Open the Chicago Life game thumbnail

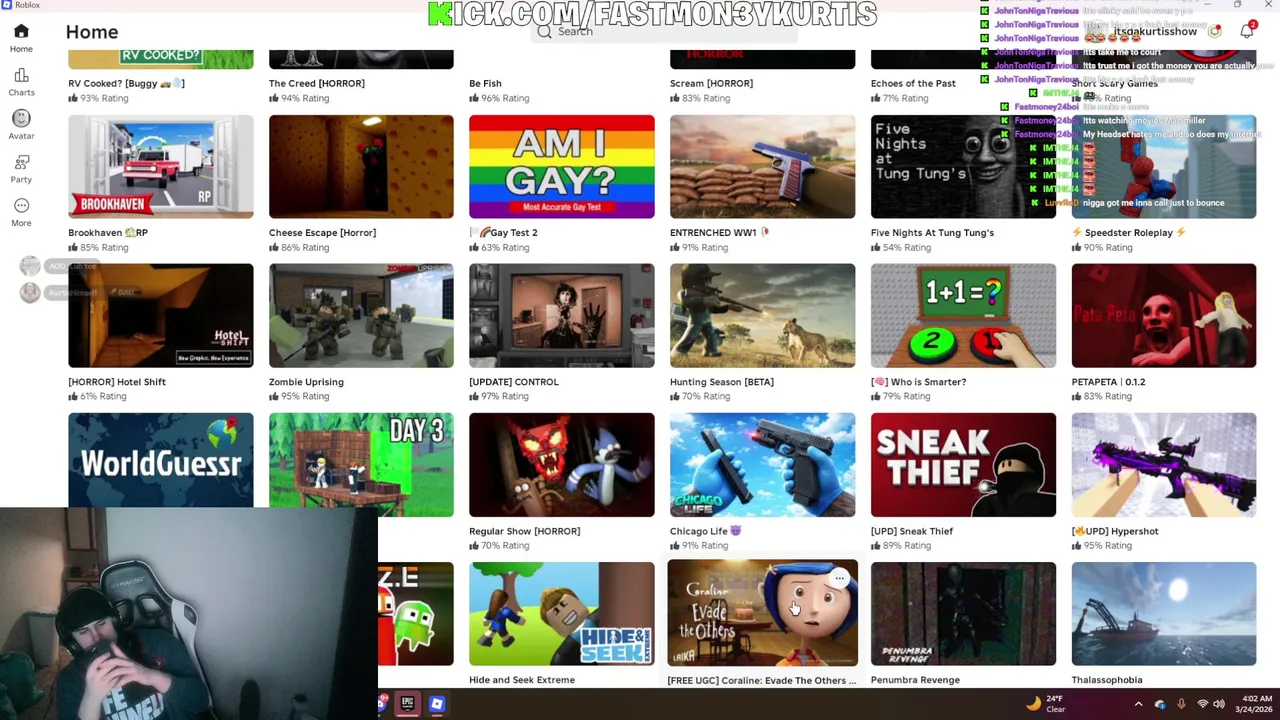point(762,464)
